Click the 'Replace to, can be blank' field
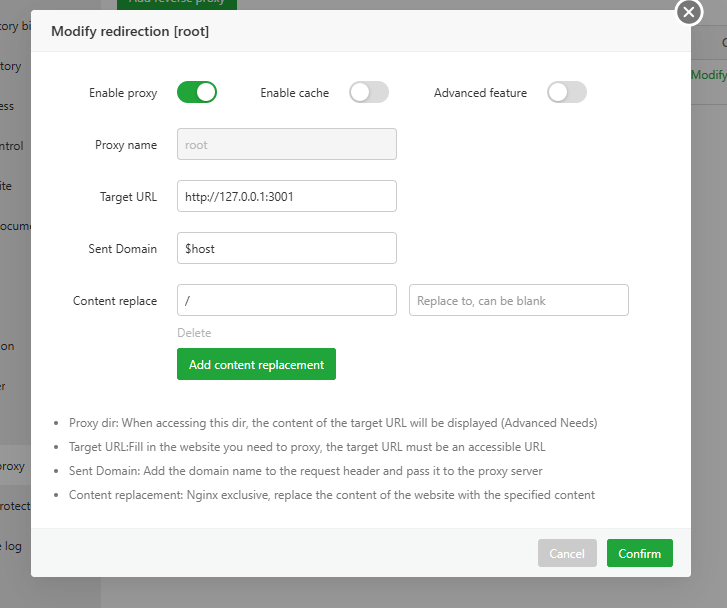727x608 pixels. coord(518,300)
